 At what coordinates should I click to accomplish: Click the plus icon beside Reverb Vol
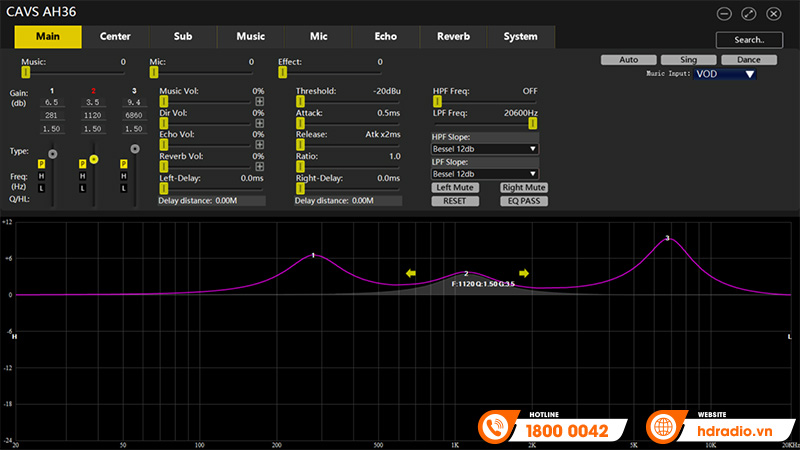(260, 167)
